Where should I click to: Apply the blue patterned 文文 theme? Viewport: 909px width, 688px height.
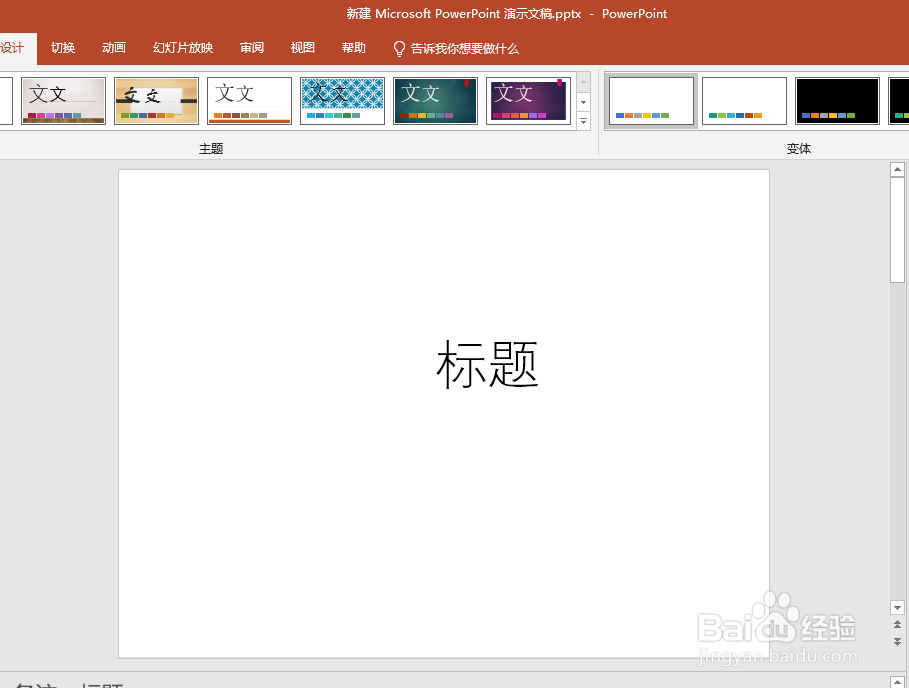pos(342,100)
